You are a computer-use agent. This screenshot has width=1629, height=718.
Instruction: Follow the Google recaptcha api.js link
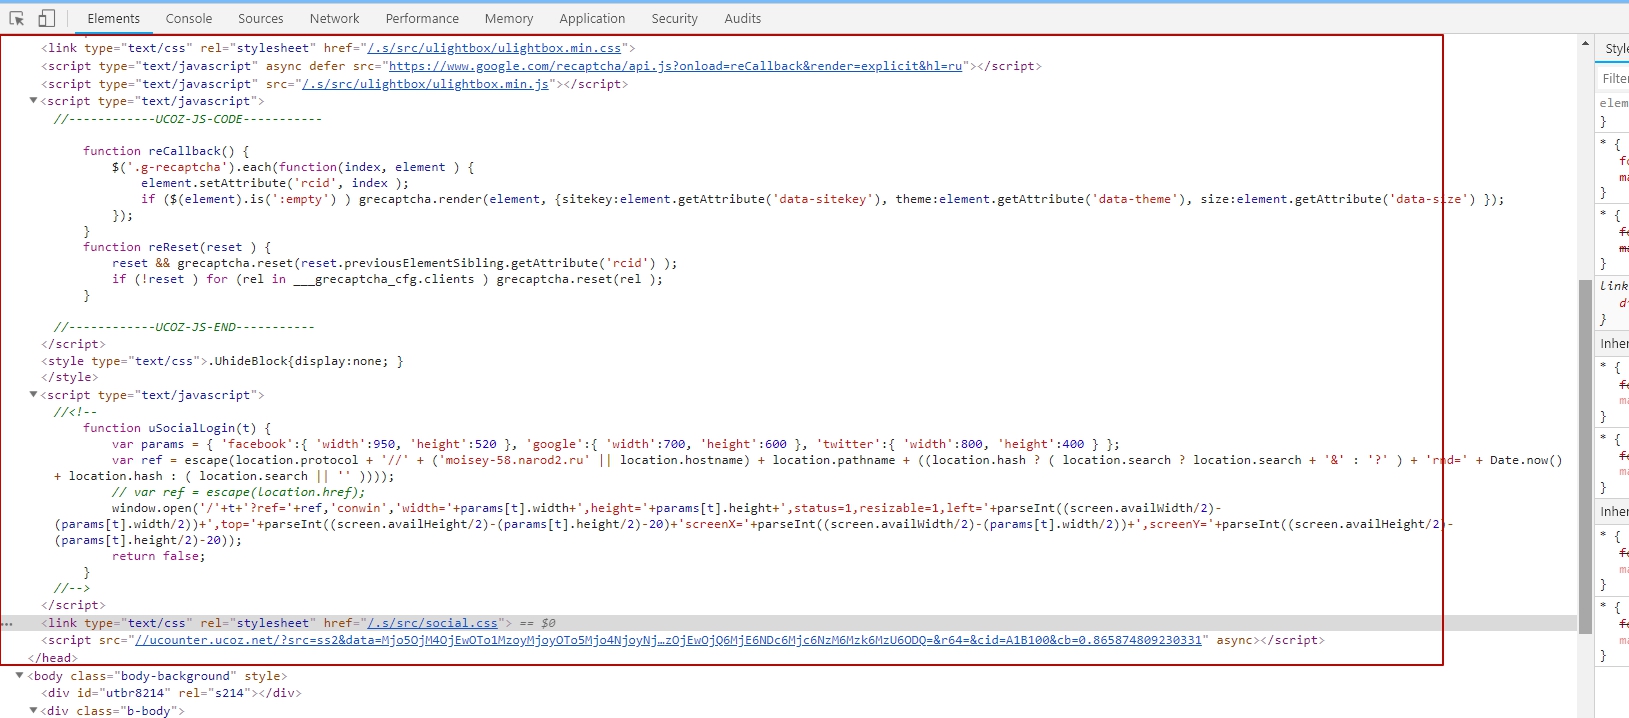point(676,66)
